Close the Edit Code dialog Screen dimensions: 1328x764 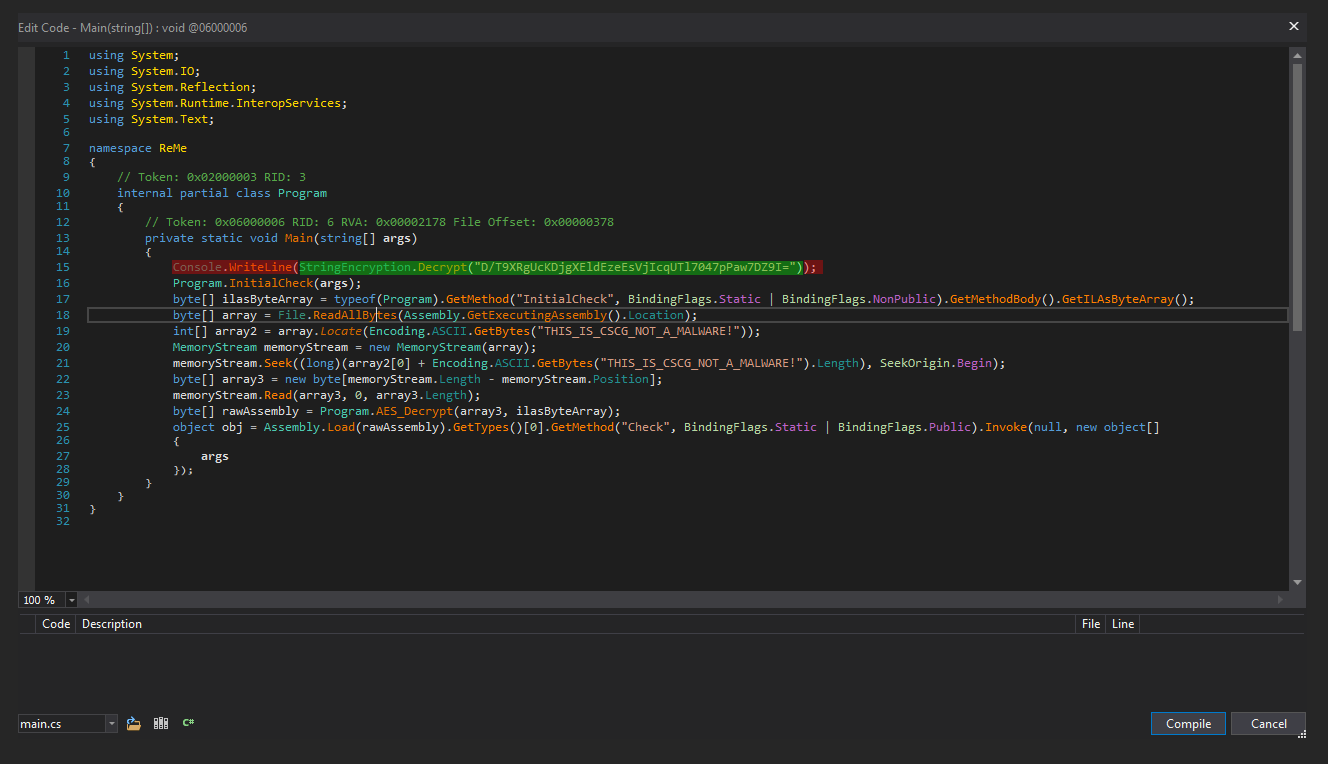[1293, 27]
